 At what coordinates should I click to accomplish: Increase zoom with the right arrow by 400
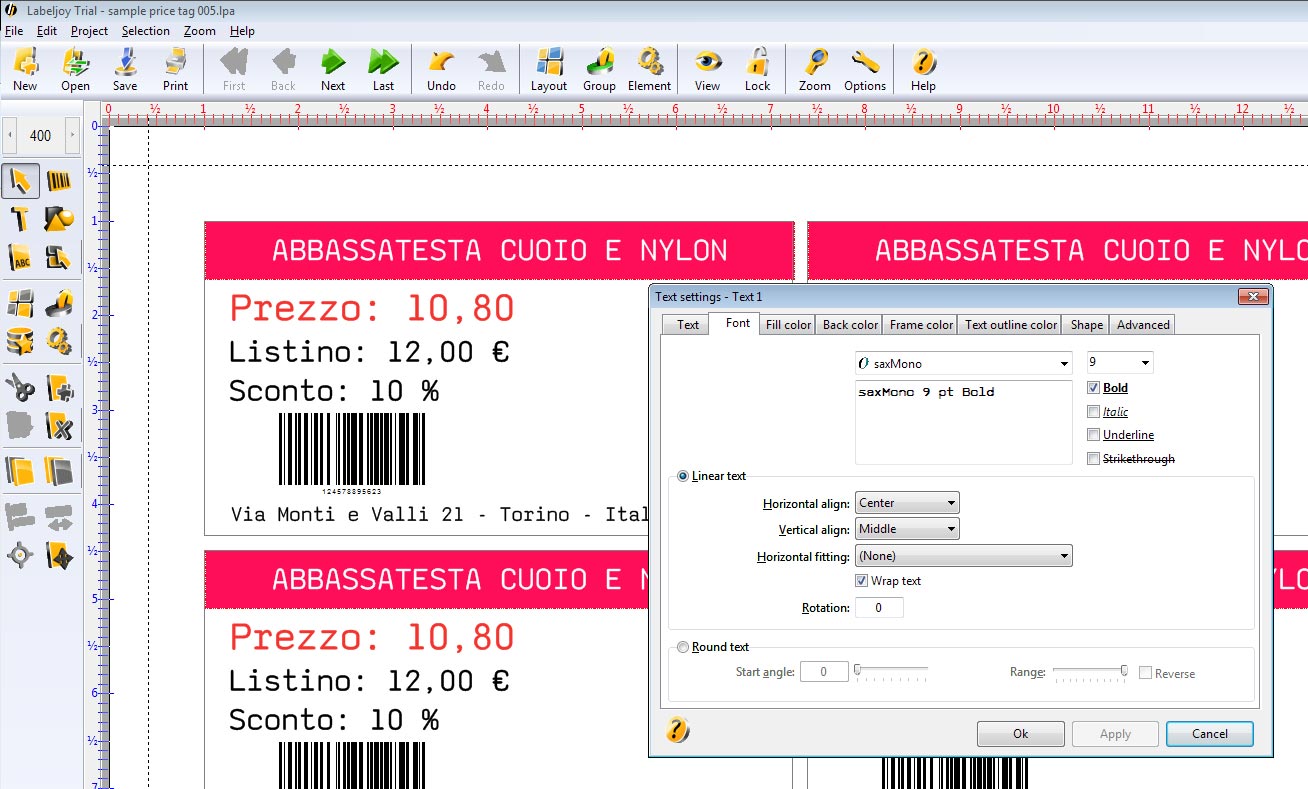[x=71, y=135]
